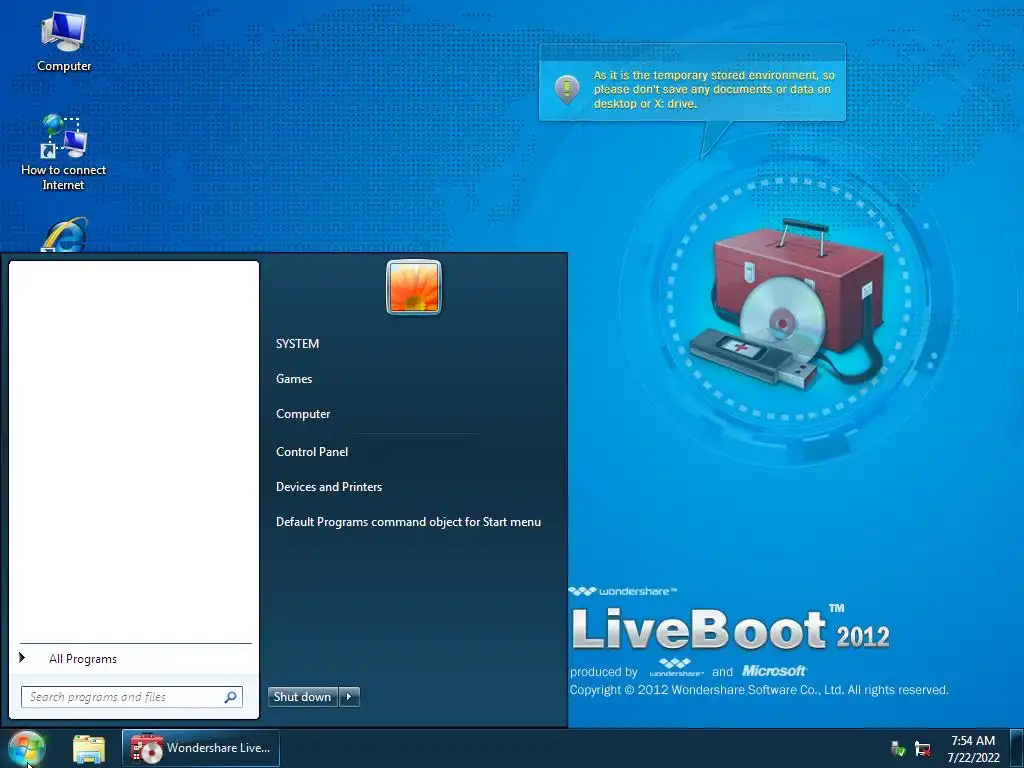This screenshot has width=1024, height=768.
Task: Open the clock showing 7:54 AM
Action: tap(973, 748)
